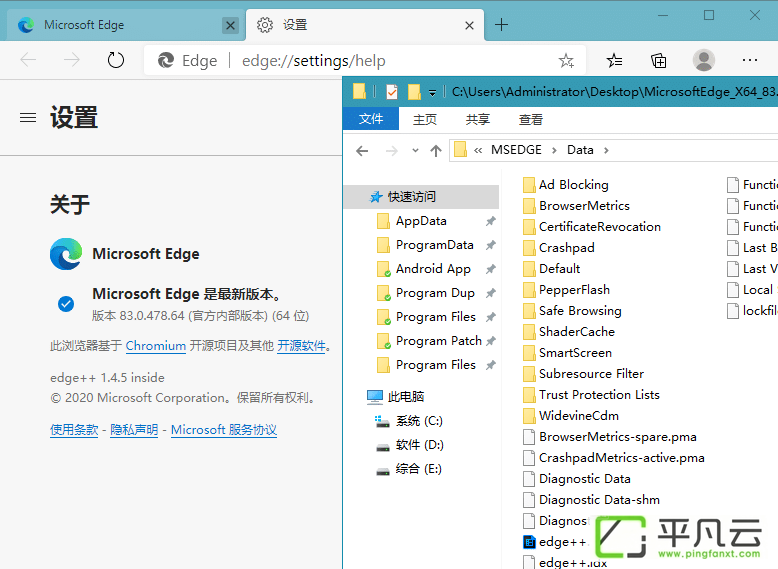Viewport: 778px width, 569px height.
Task: Select the WidevineCdm folder
Action: [571, 416]
